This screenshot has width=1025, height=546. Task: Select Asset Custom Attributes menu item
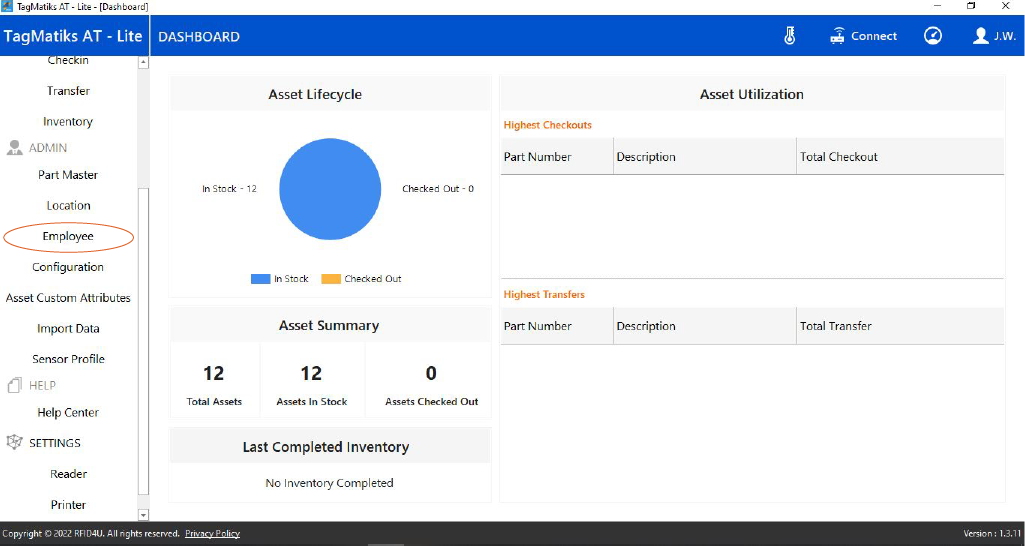(x=68, y=298)
